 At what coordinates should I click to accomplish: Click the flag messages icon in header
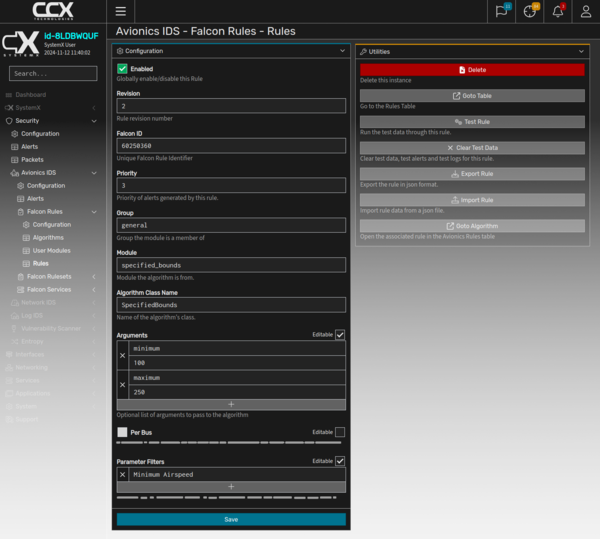[x=501, y=11]
